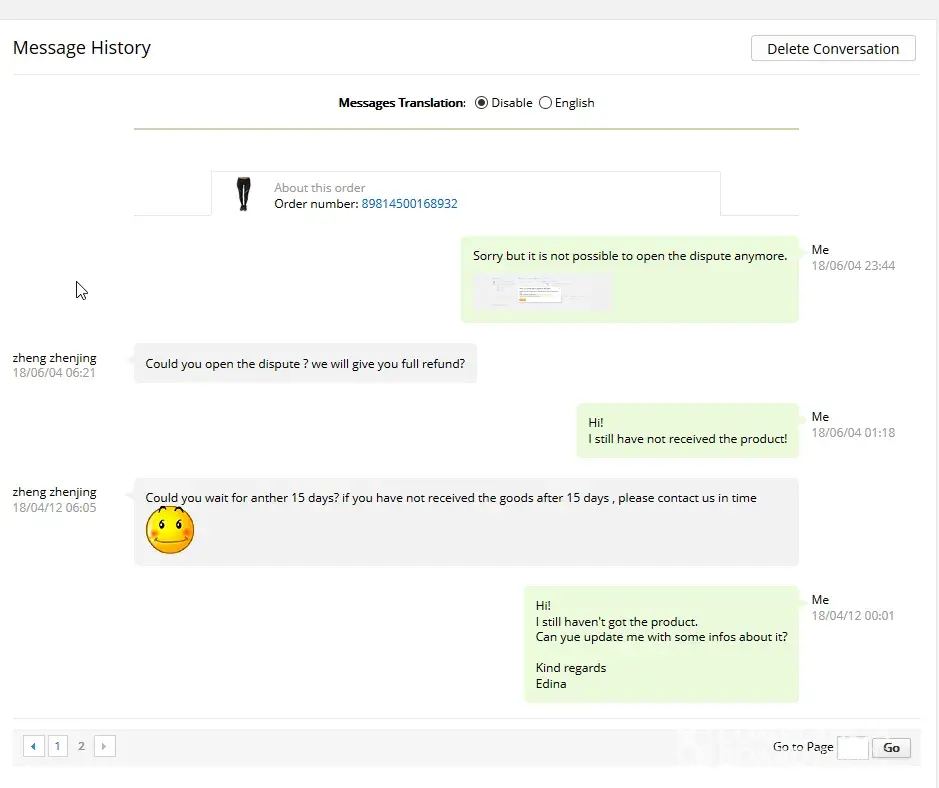Open order number 89814500168932 link

[409, 203]
